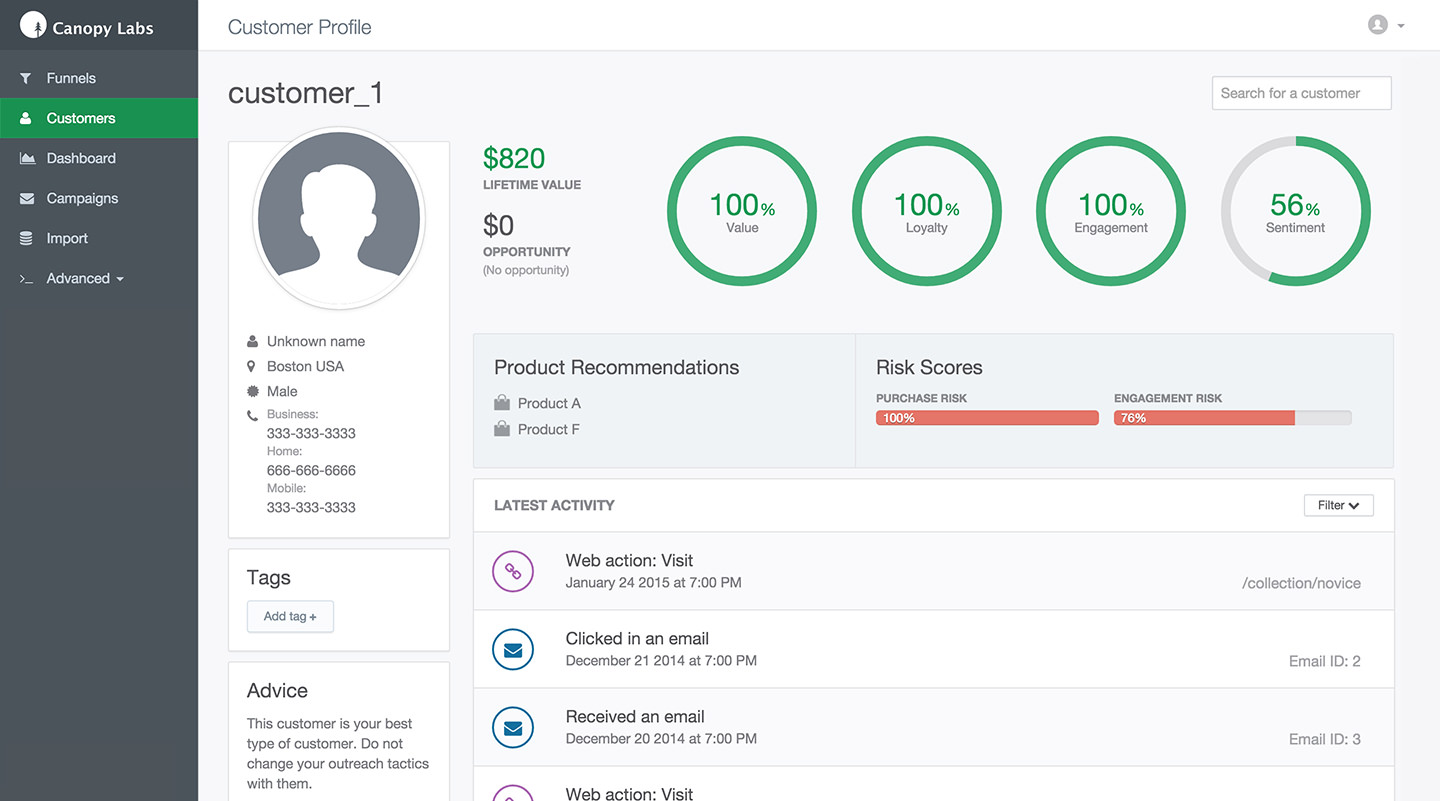The width and height of the screenshot is (1440, 801).
Task: Click the Boston USA location text
Action: 305,366
